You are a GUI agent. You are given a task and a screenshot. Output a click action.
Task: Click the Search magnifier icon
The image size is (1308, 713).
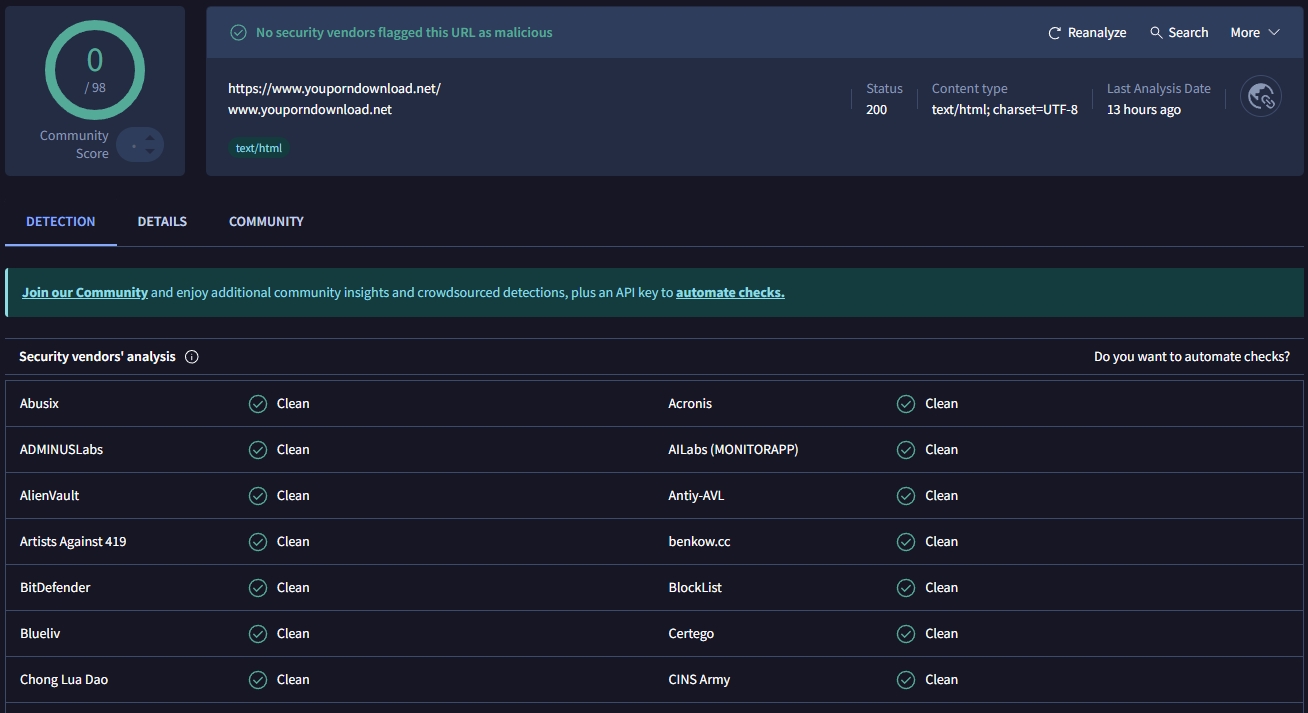[x=1156, y=33]
